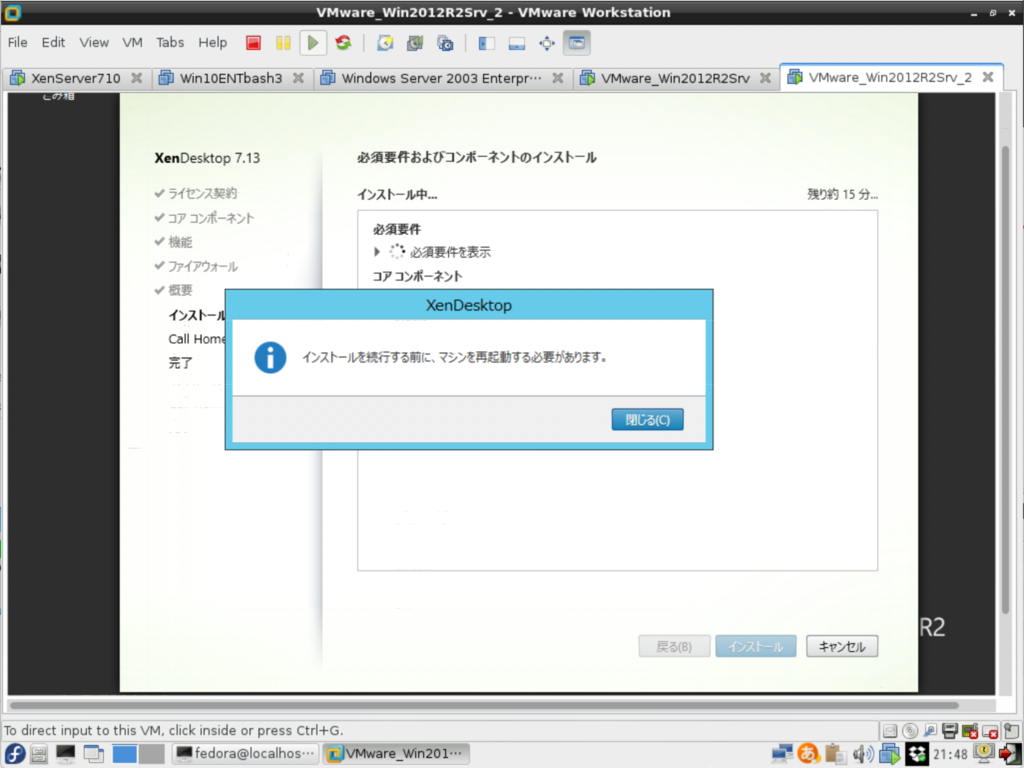Open the Fedora start menu icon
This screenshot has width=1024, height=768.
click(14, 754)
